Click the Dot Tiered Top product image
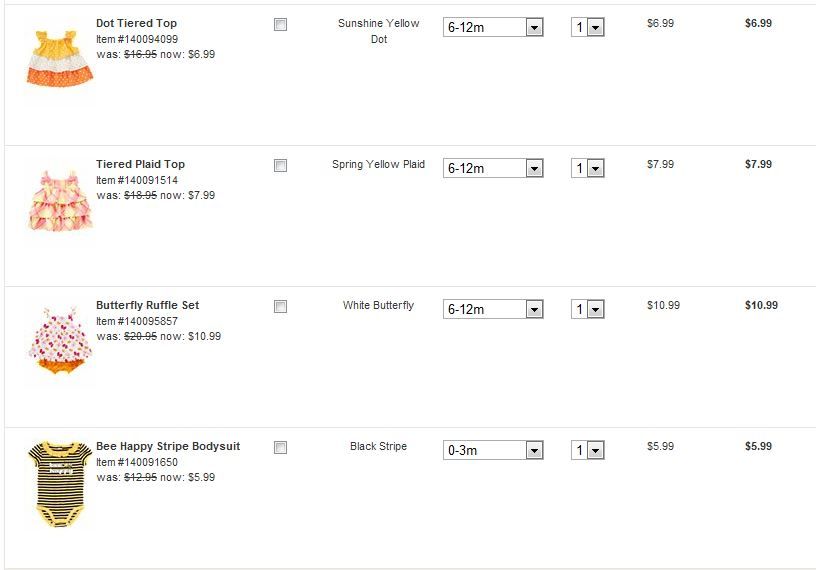The width and height of the screenshot is (816, 570). click(58, 58)
